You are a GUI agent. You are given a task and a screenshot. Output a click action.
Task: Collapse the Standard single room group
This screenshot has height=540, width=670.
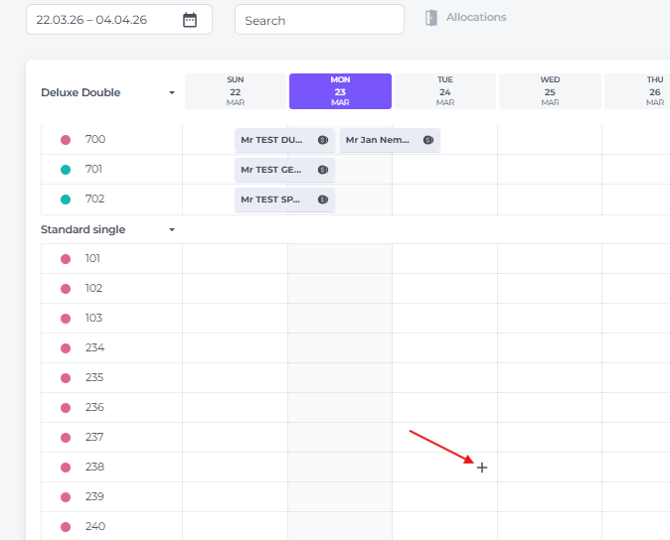[171, 230]
